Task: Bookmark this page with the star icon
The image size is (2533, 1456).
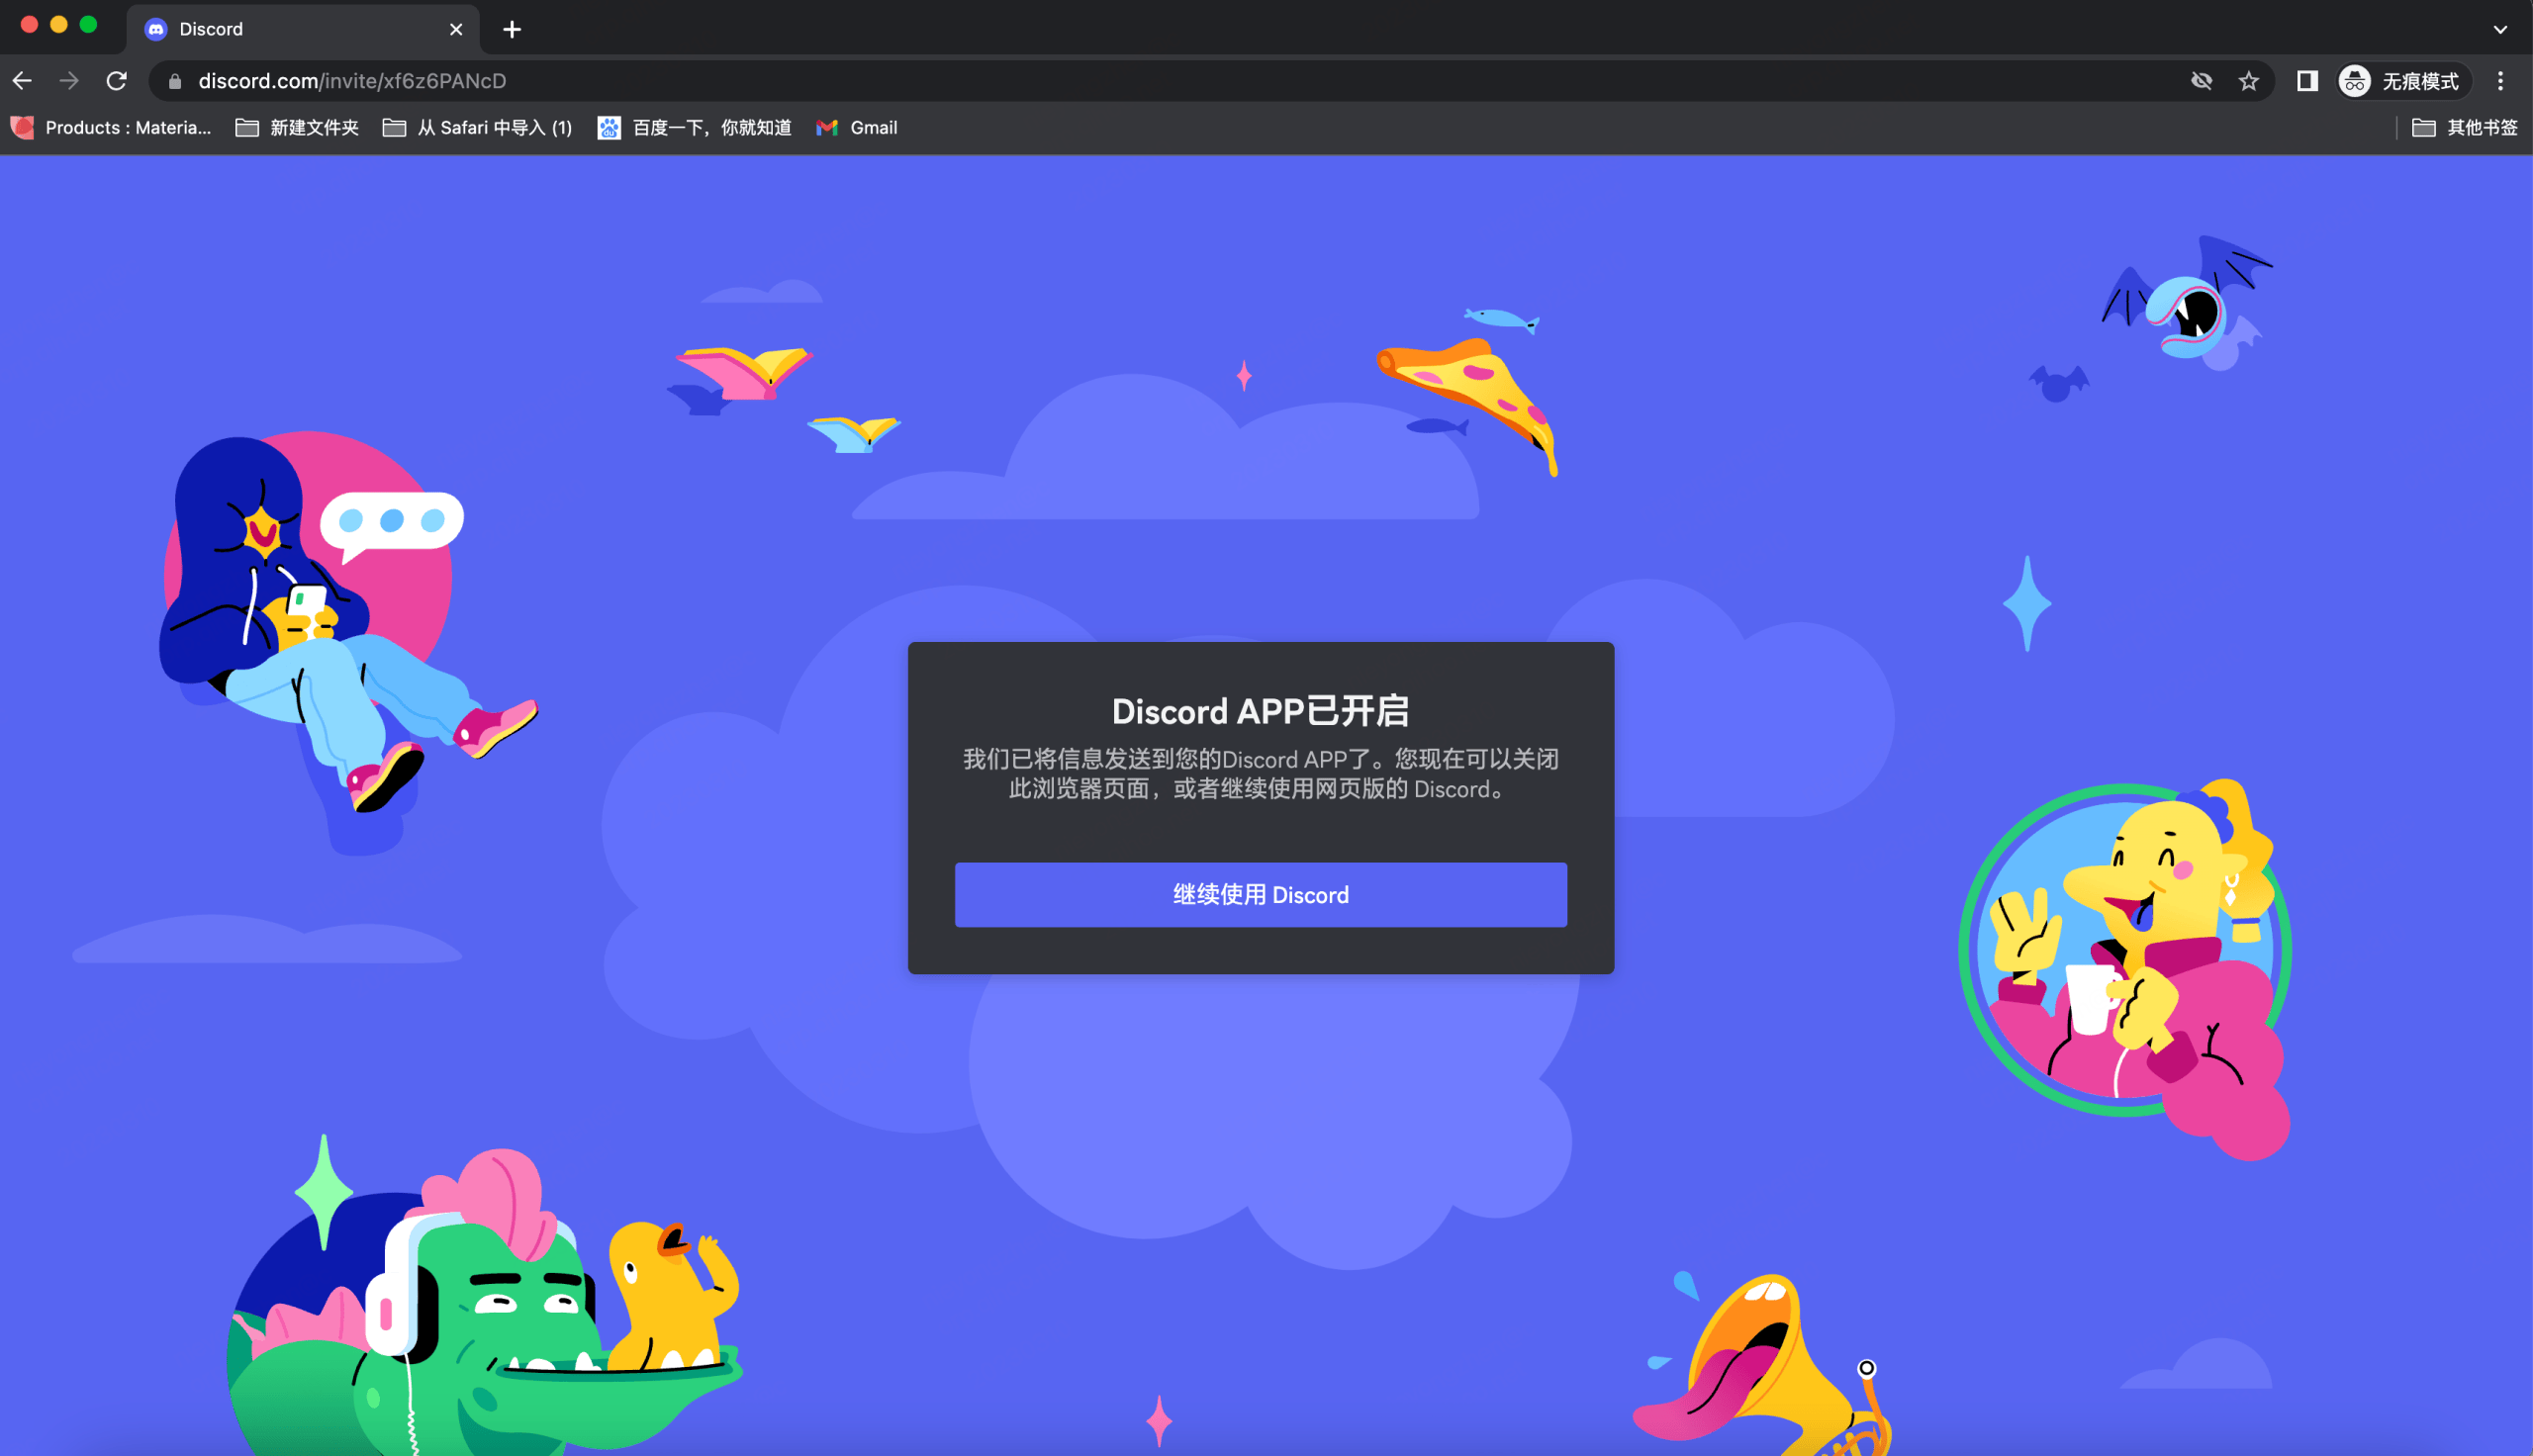Action: 2249,81
